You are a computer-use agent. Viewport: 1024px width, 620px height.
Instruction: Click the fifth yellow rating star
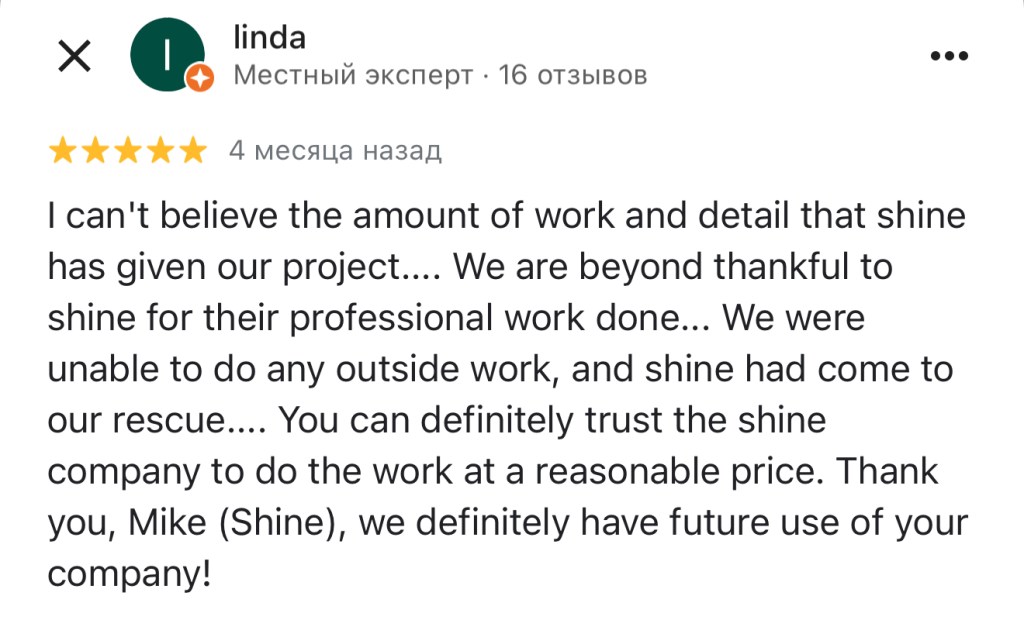191,151
